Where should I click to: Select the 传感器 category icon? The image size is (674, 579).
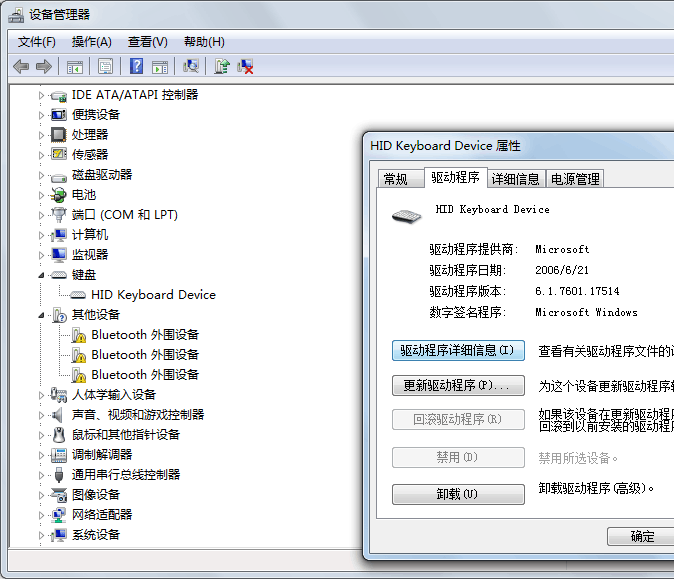59,154
